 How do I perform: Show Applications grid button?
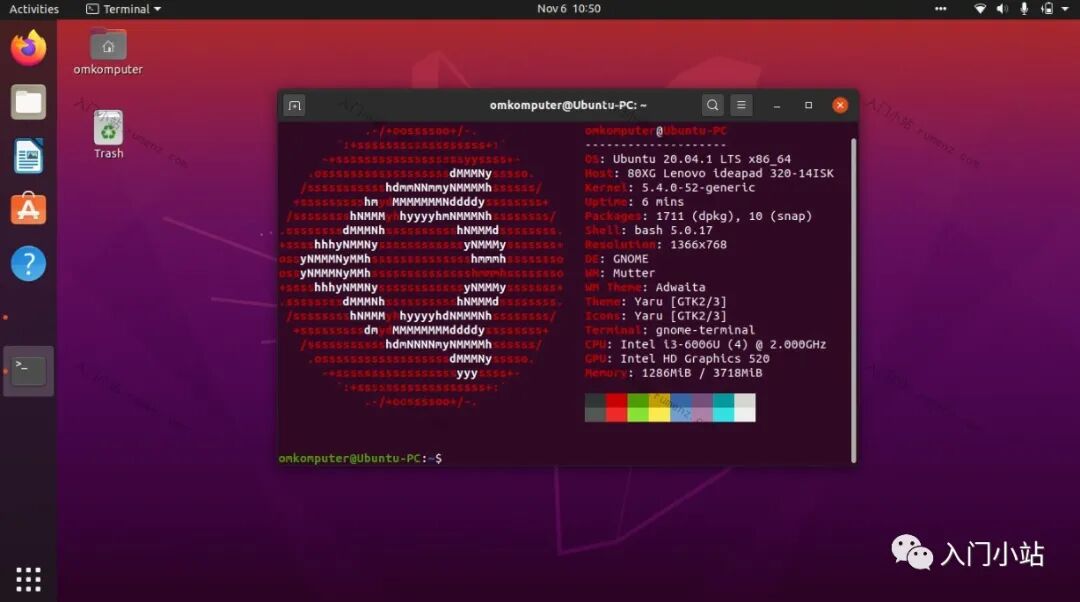coord(28,579)
